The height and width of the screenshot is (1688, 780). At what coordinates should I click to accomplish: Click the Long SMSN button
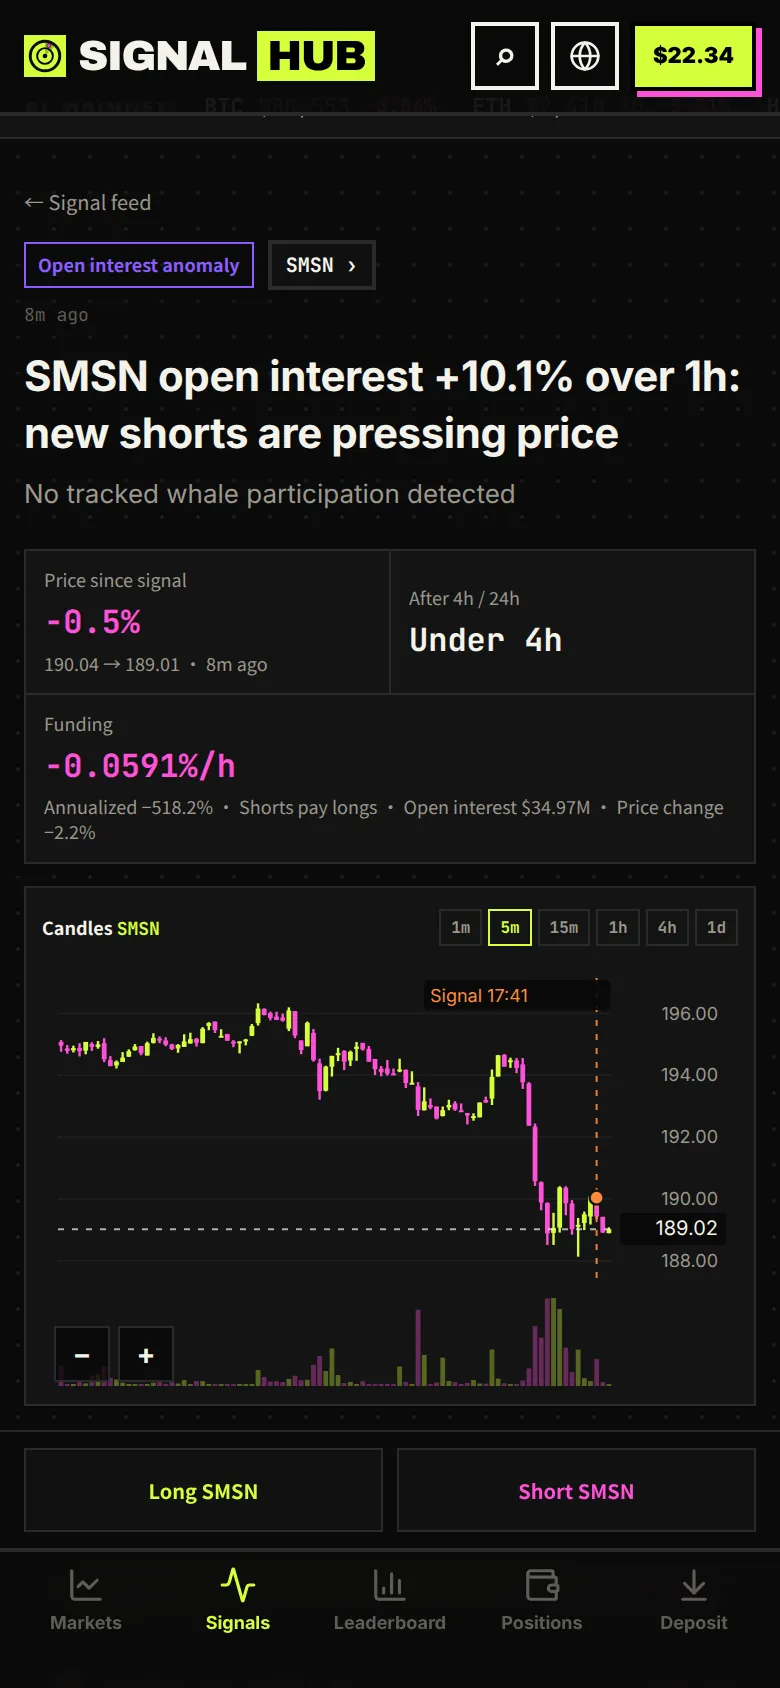coord(203,1490)
